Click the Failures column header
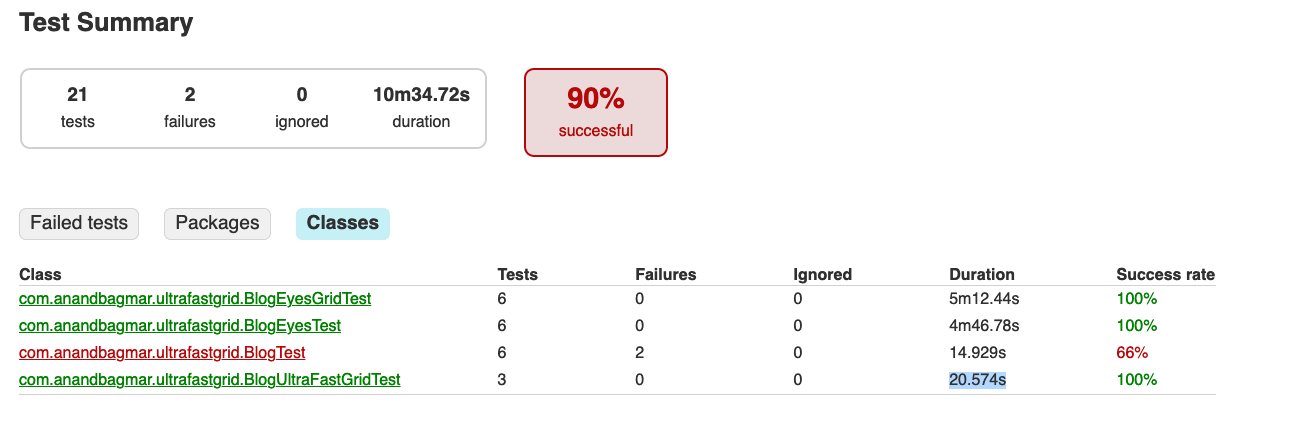 (665, 274)
